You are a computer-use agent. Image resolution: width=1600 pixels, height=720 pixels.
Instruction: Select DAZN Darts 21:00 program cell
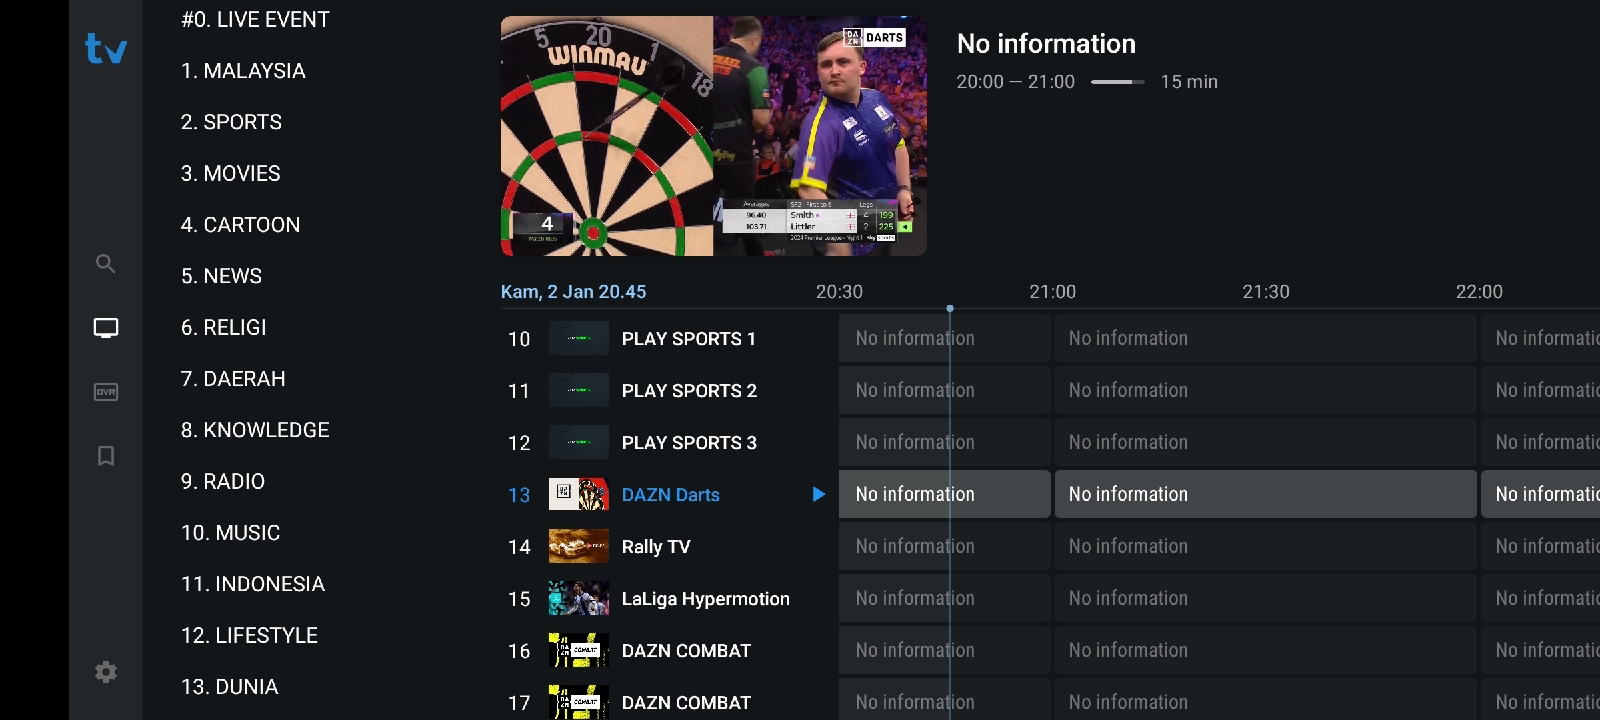pyautogui.click(x=1265, y=494)
